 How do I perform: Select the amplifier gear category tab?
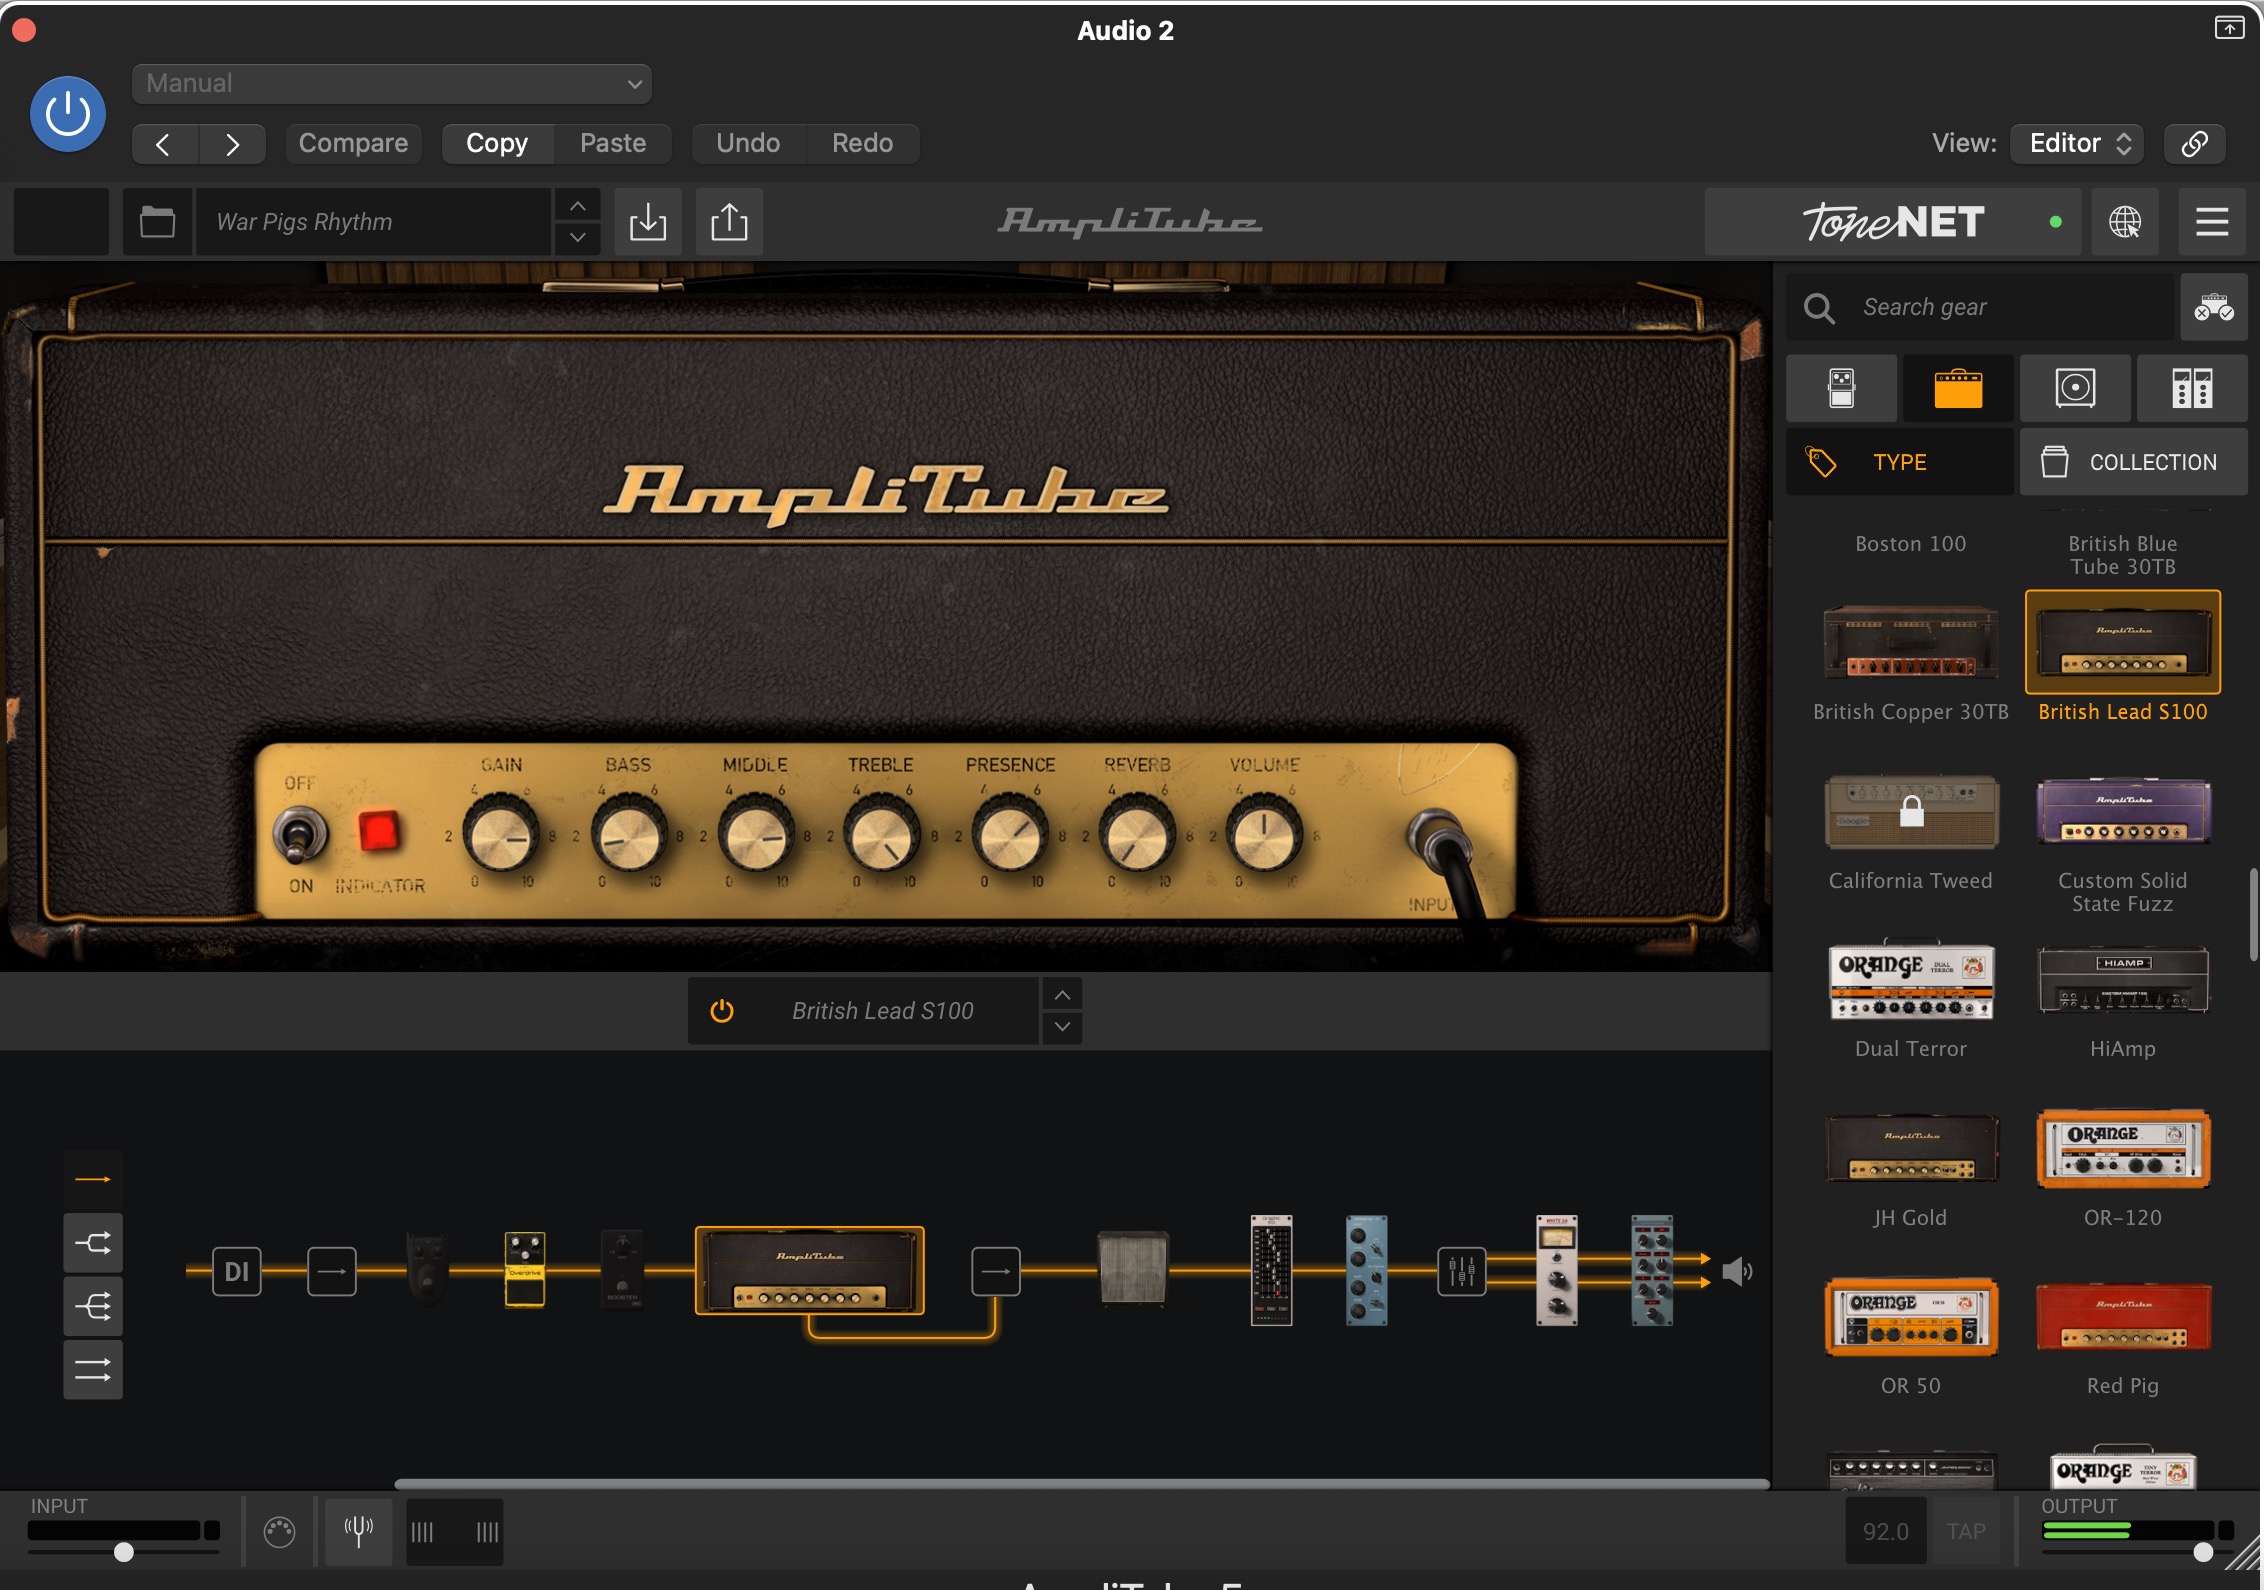coord(1958,388)
